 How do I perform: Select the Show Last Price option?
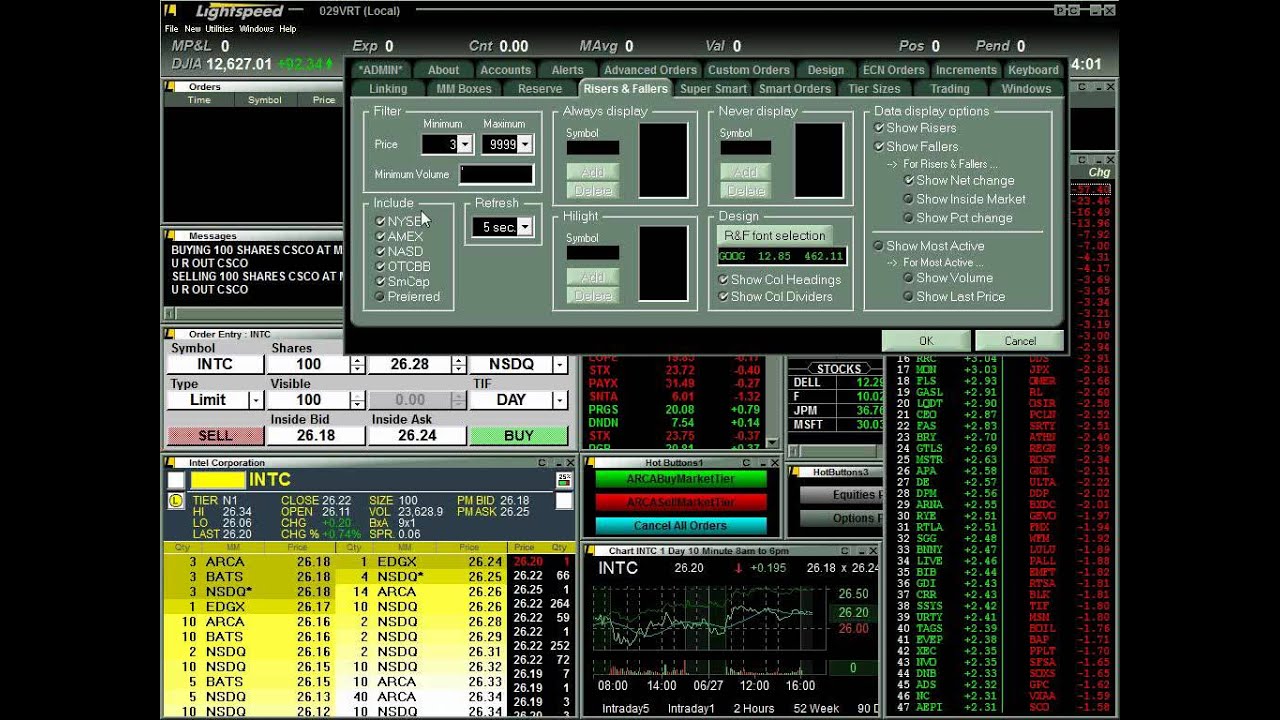click(909, 296)
